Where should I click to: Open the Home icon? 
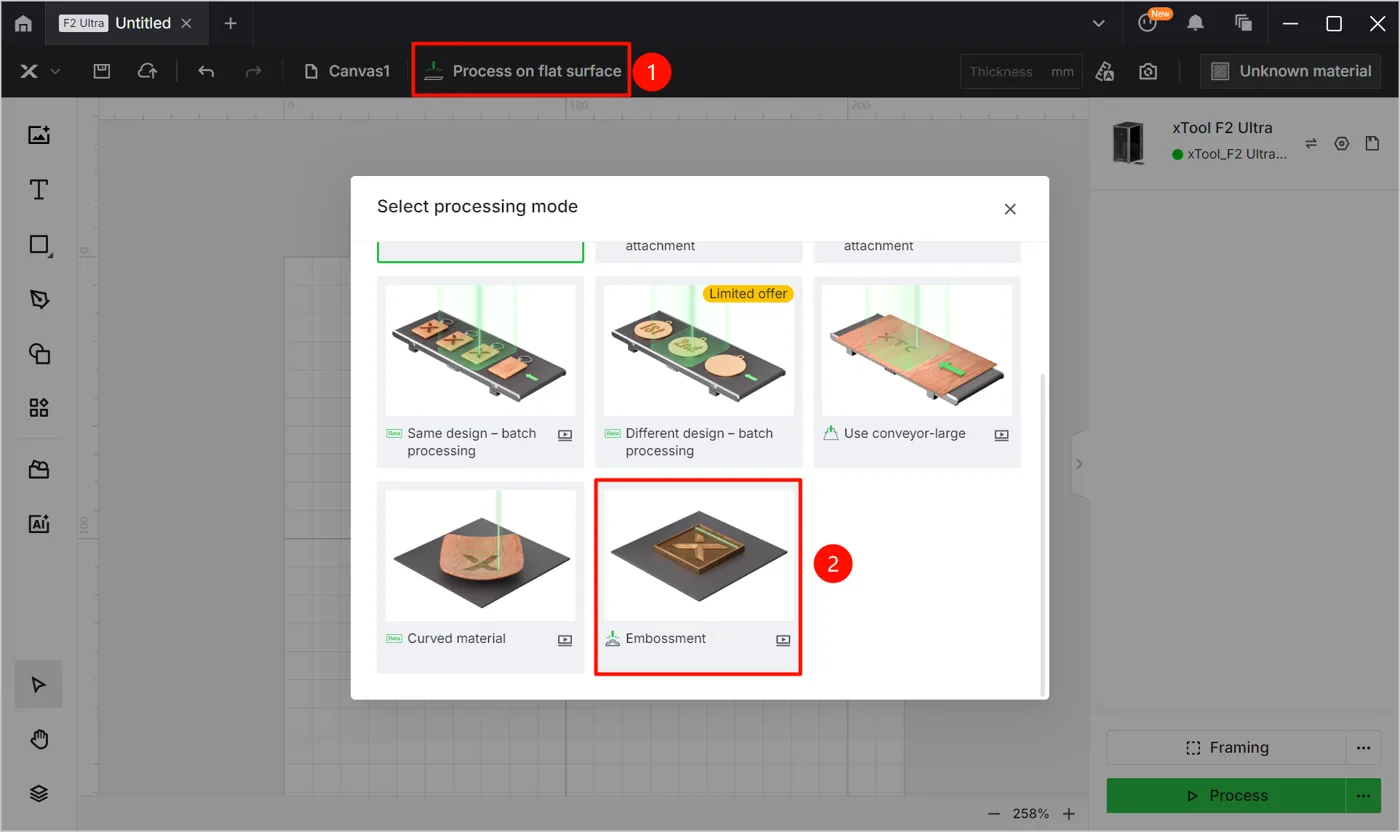(x=23, y=23)
